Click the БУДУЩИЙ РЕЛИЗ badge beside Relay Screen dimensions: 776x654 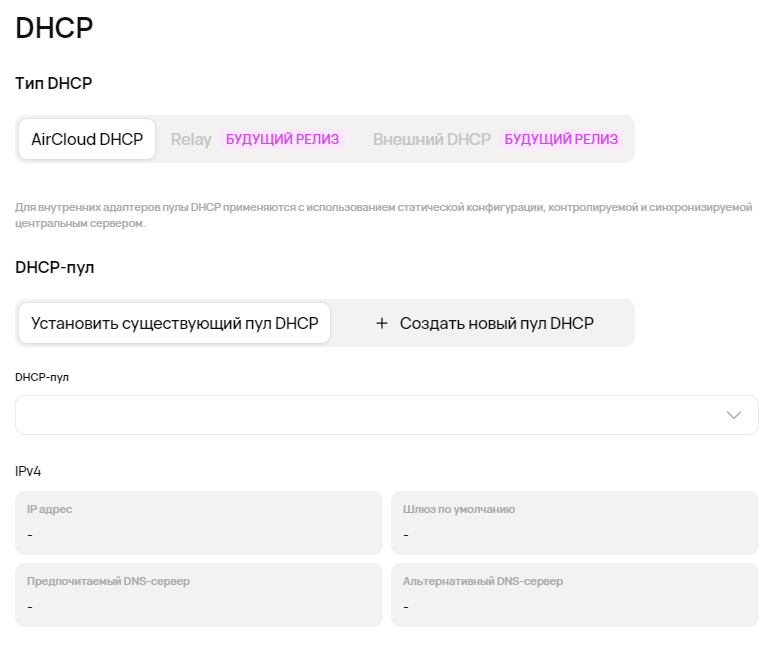point(282,140)
